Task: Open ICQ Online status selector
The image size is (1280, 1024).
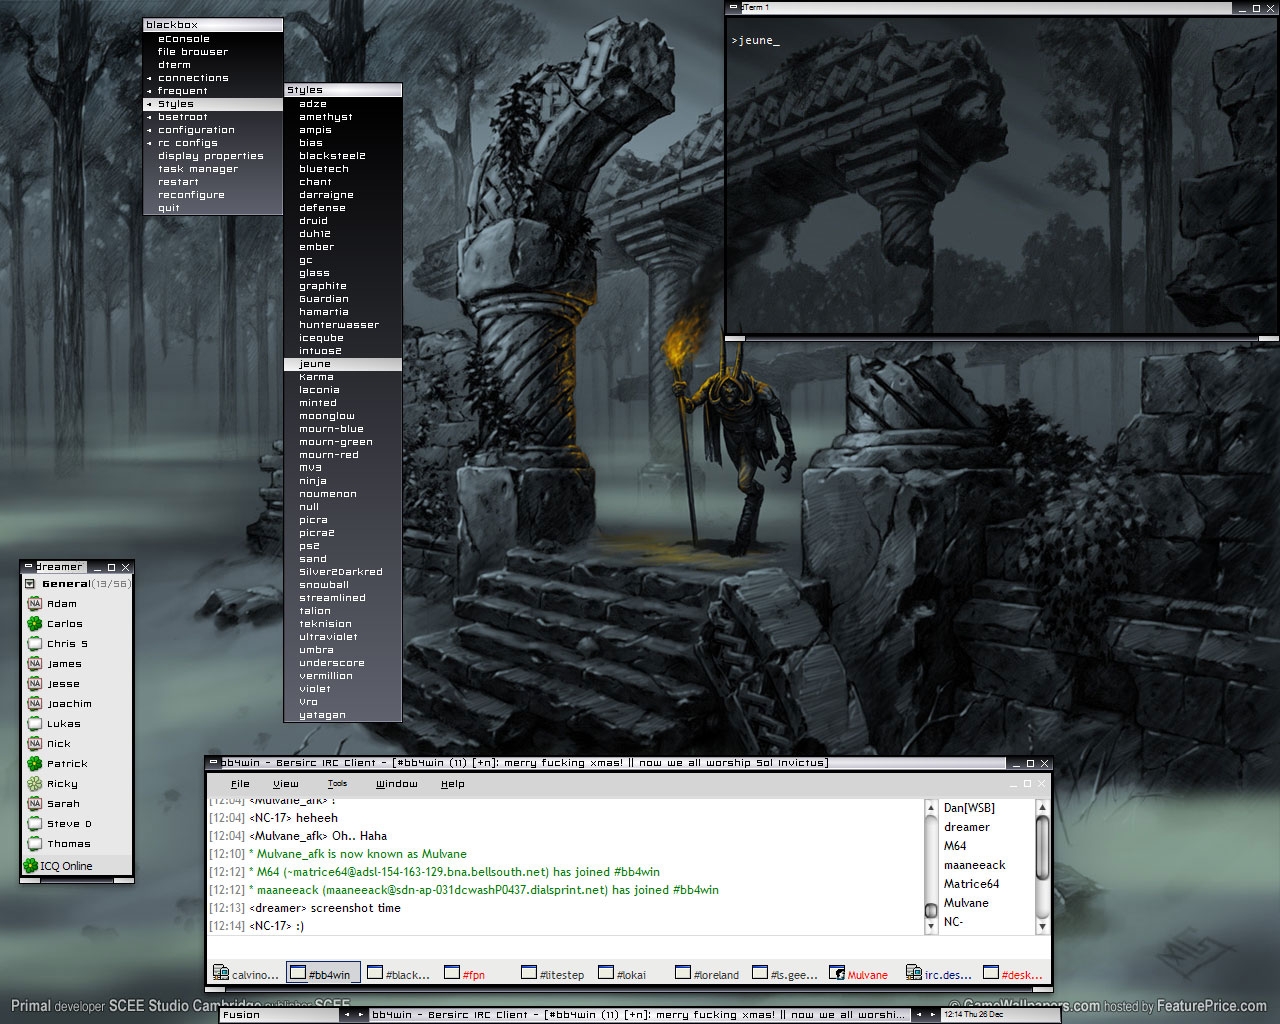Action: [x=76, y=866]
